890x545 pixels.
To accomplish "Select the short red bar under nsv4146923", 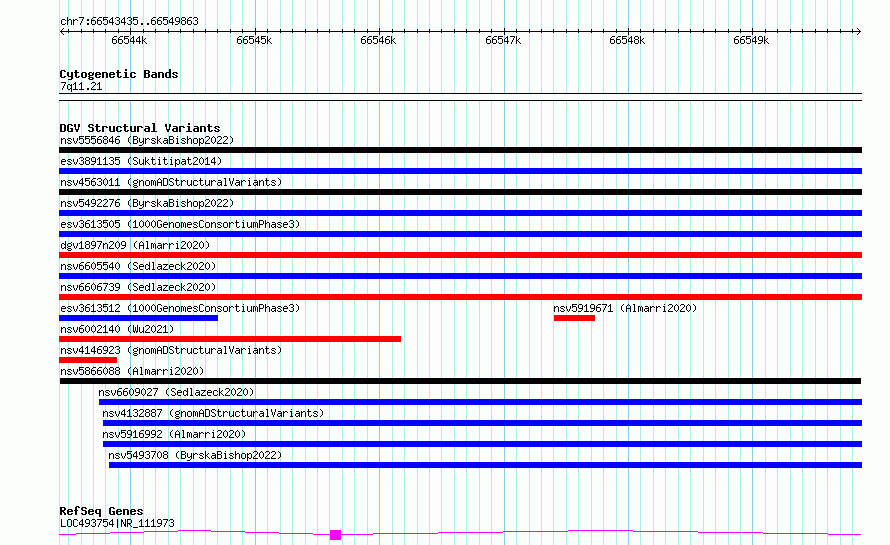I will tap(88, 360).
